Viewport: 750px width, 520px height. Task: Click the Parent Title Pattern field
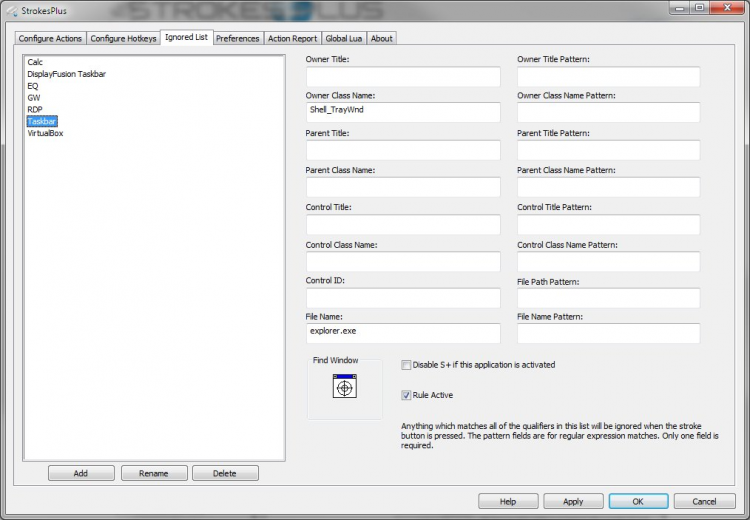click(x=608, y=150)
